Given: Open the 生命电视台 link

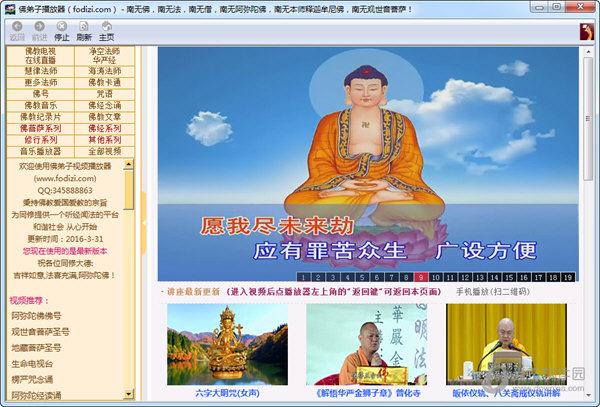Looking at the screenshot, I should pyautogui.click(x=32, y=364).
